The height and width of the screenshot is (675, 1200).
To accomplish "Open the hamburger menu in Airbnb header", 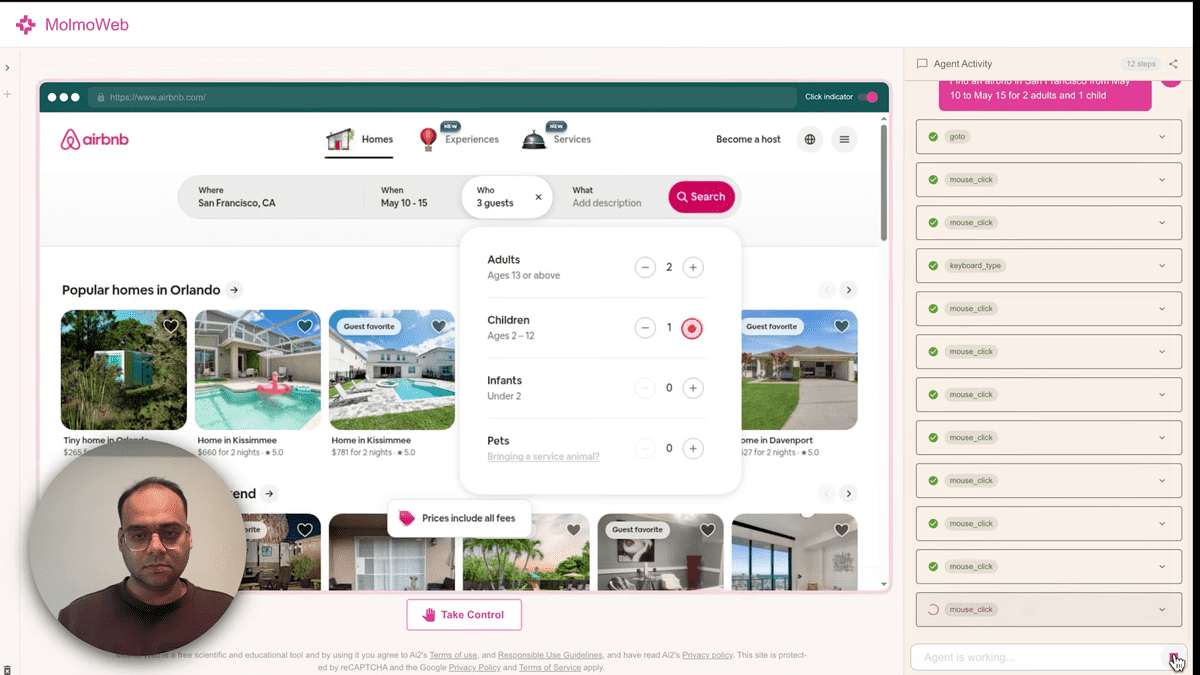I will coord(844,140).
